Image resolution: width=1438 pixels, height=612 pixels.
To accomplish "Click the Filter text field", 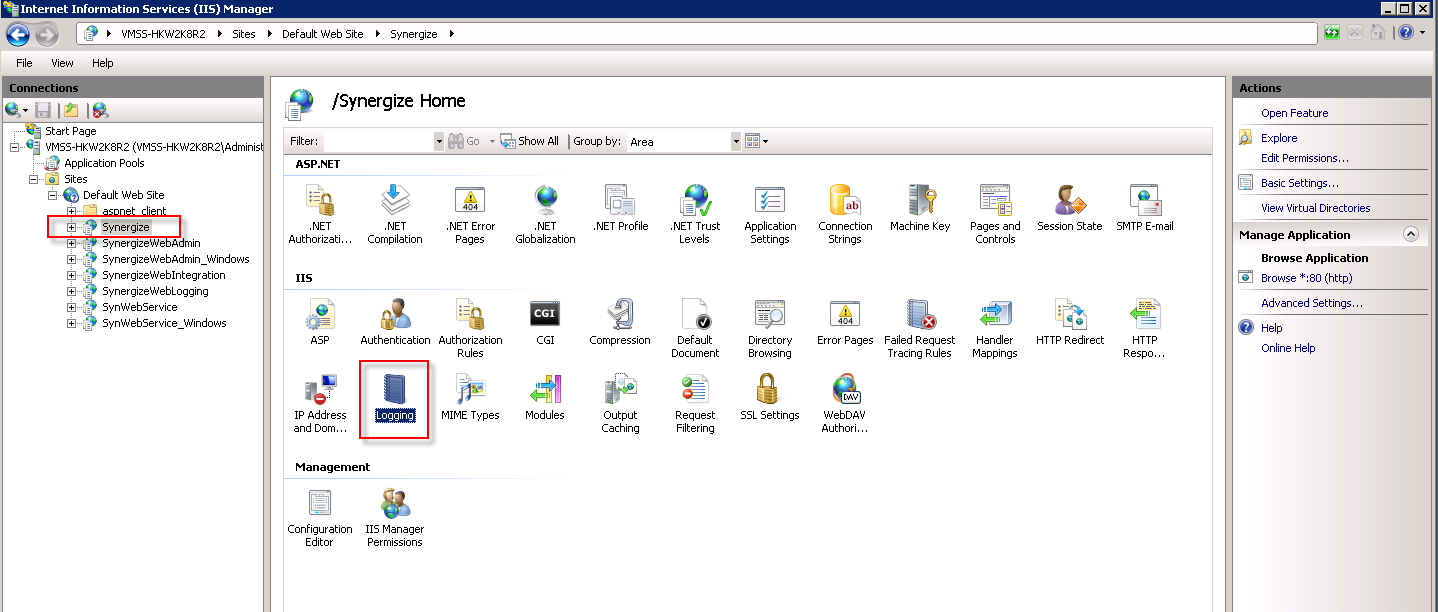I will pos(378,141).
